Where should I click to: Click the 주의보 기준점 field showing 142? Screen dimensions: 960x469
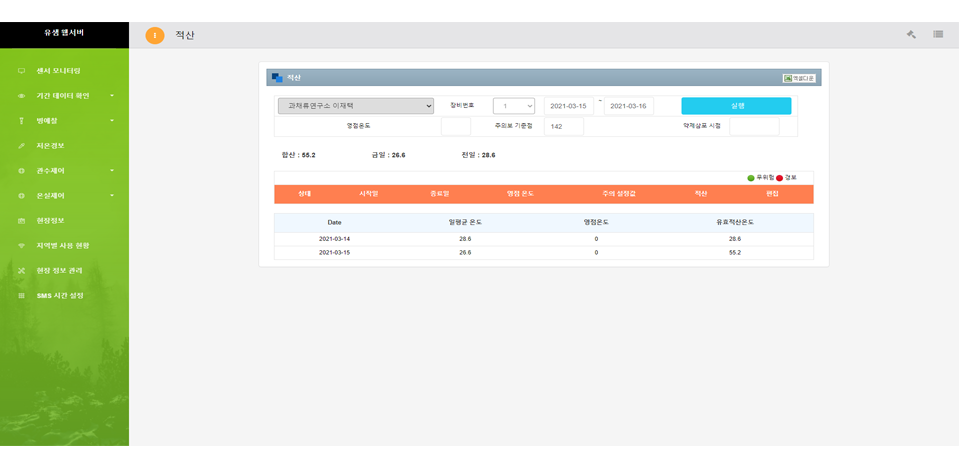coord(563,127)
